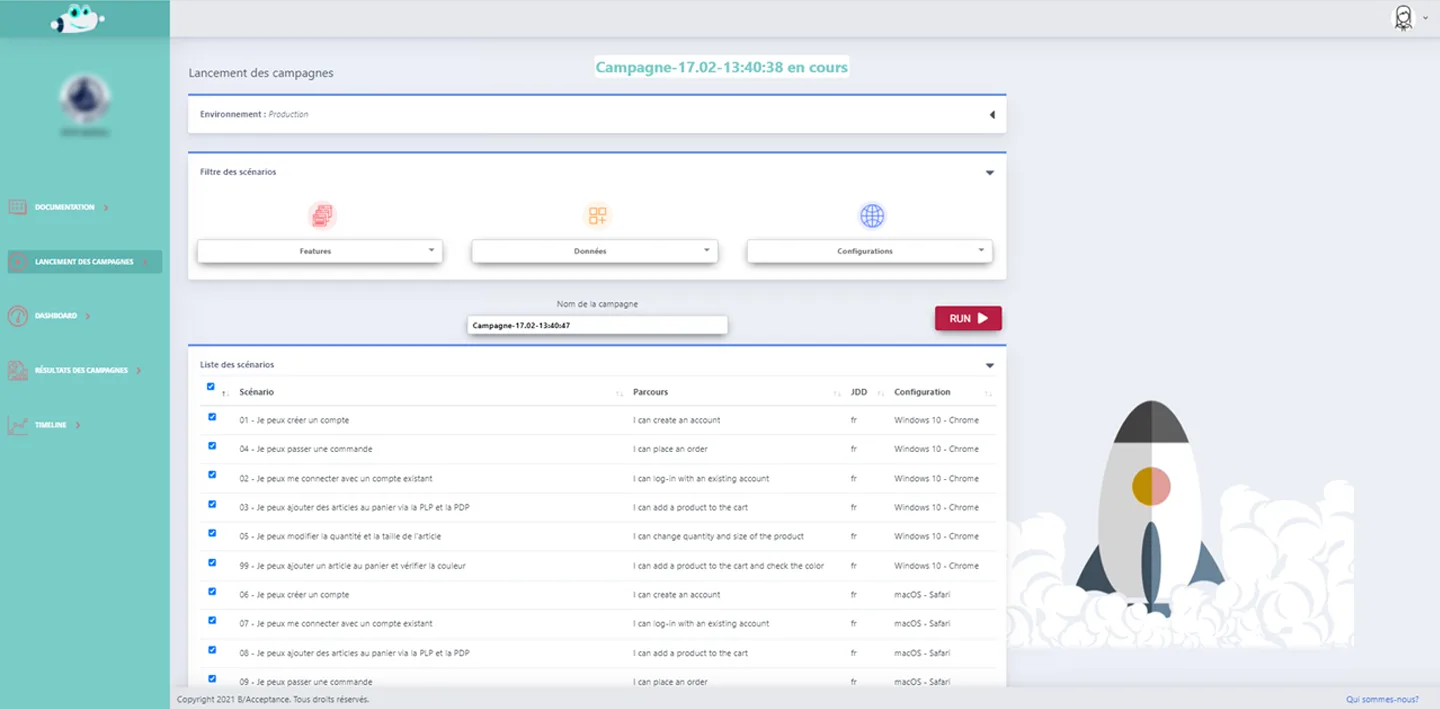
Task: Click macOS - Safari cell in scenario 06 row
Action: [x=922, y=595]
